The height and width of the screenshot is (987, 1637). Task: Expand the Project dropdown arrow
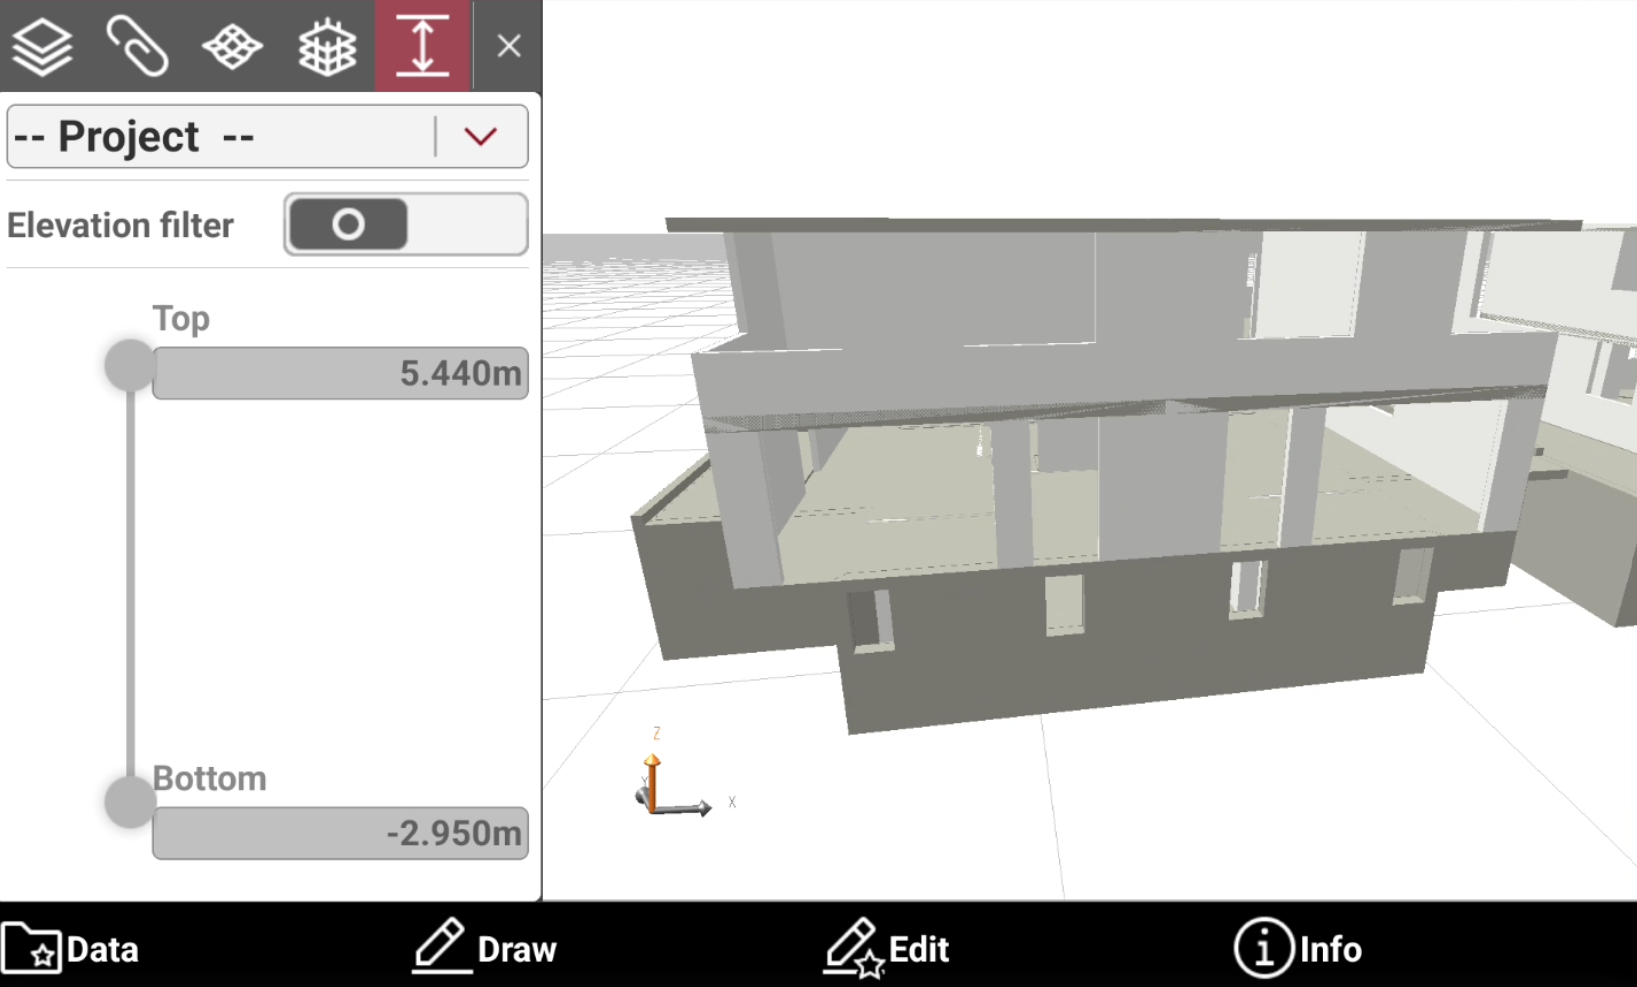click(x=481, y=137)
